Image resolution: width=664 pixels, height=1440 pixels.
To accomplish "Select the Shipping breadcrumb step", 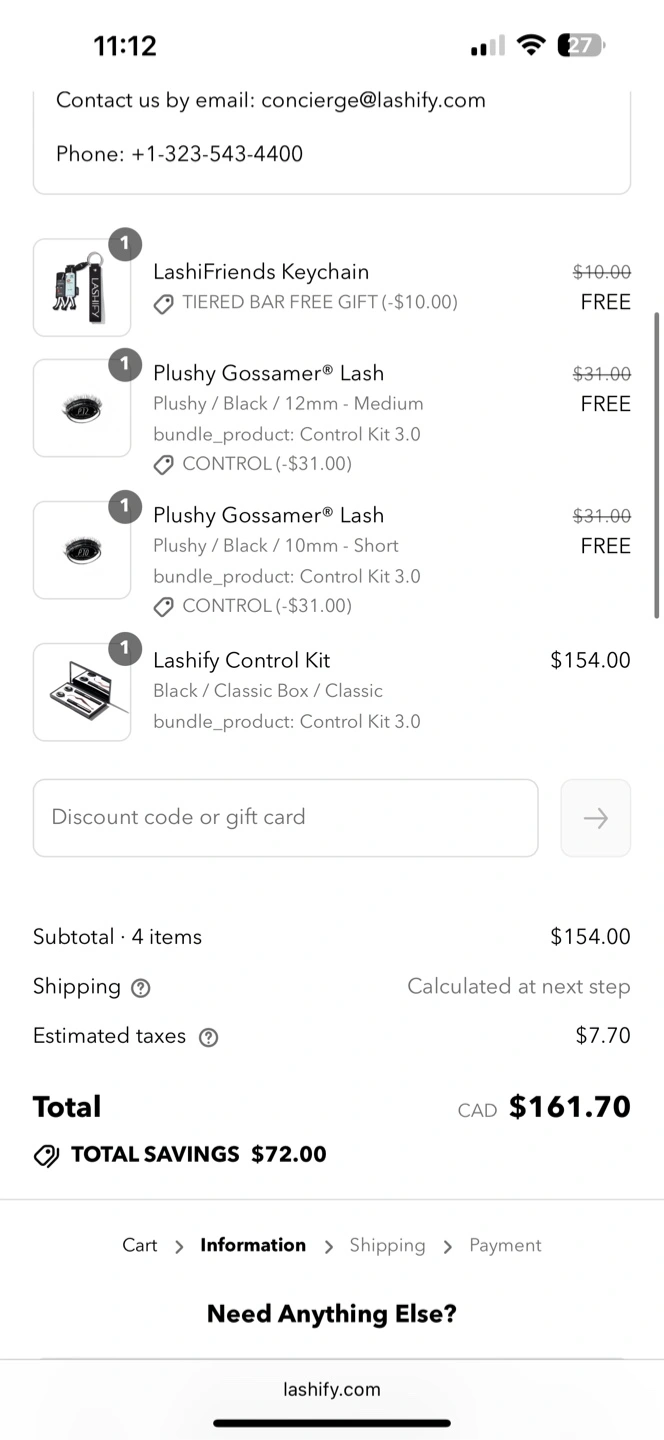I will 387,1245.
